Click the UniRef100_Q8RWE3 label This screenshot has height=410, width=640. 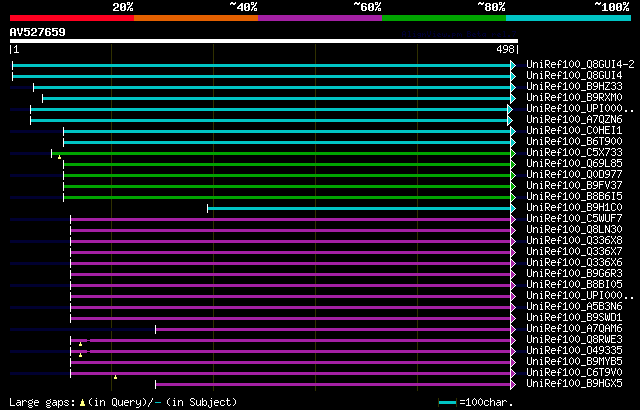coord(574,340)
